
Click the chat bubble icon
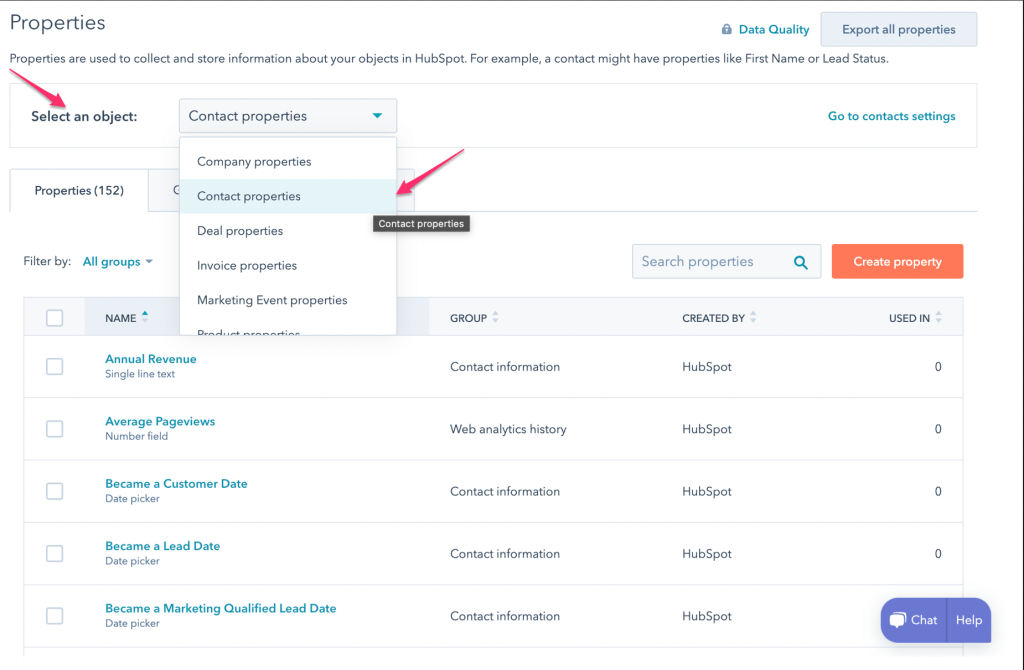[x=897, y=620]
